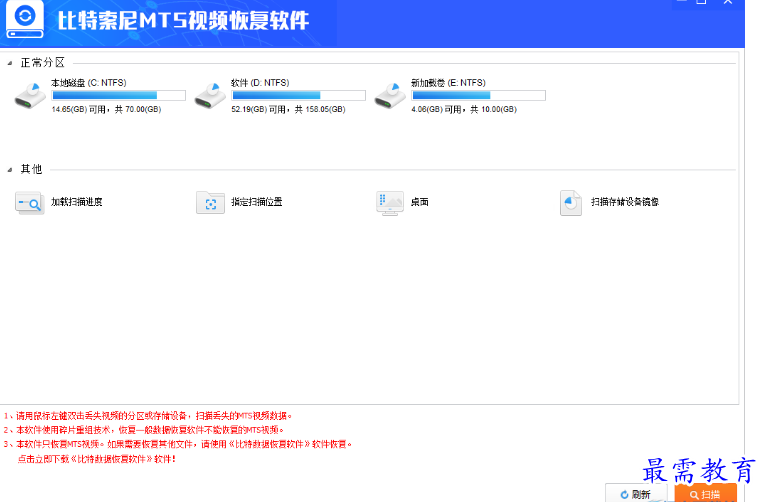The height and width of the screenshot is (502, 764).
Task: Click the 正常分区 section heading
Action: (x=42, y=63)
